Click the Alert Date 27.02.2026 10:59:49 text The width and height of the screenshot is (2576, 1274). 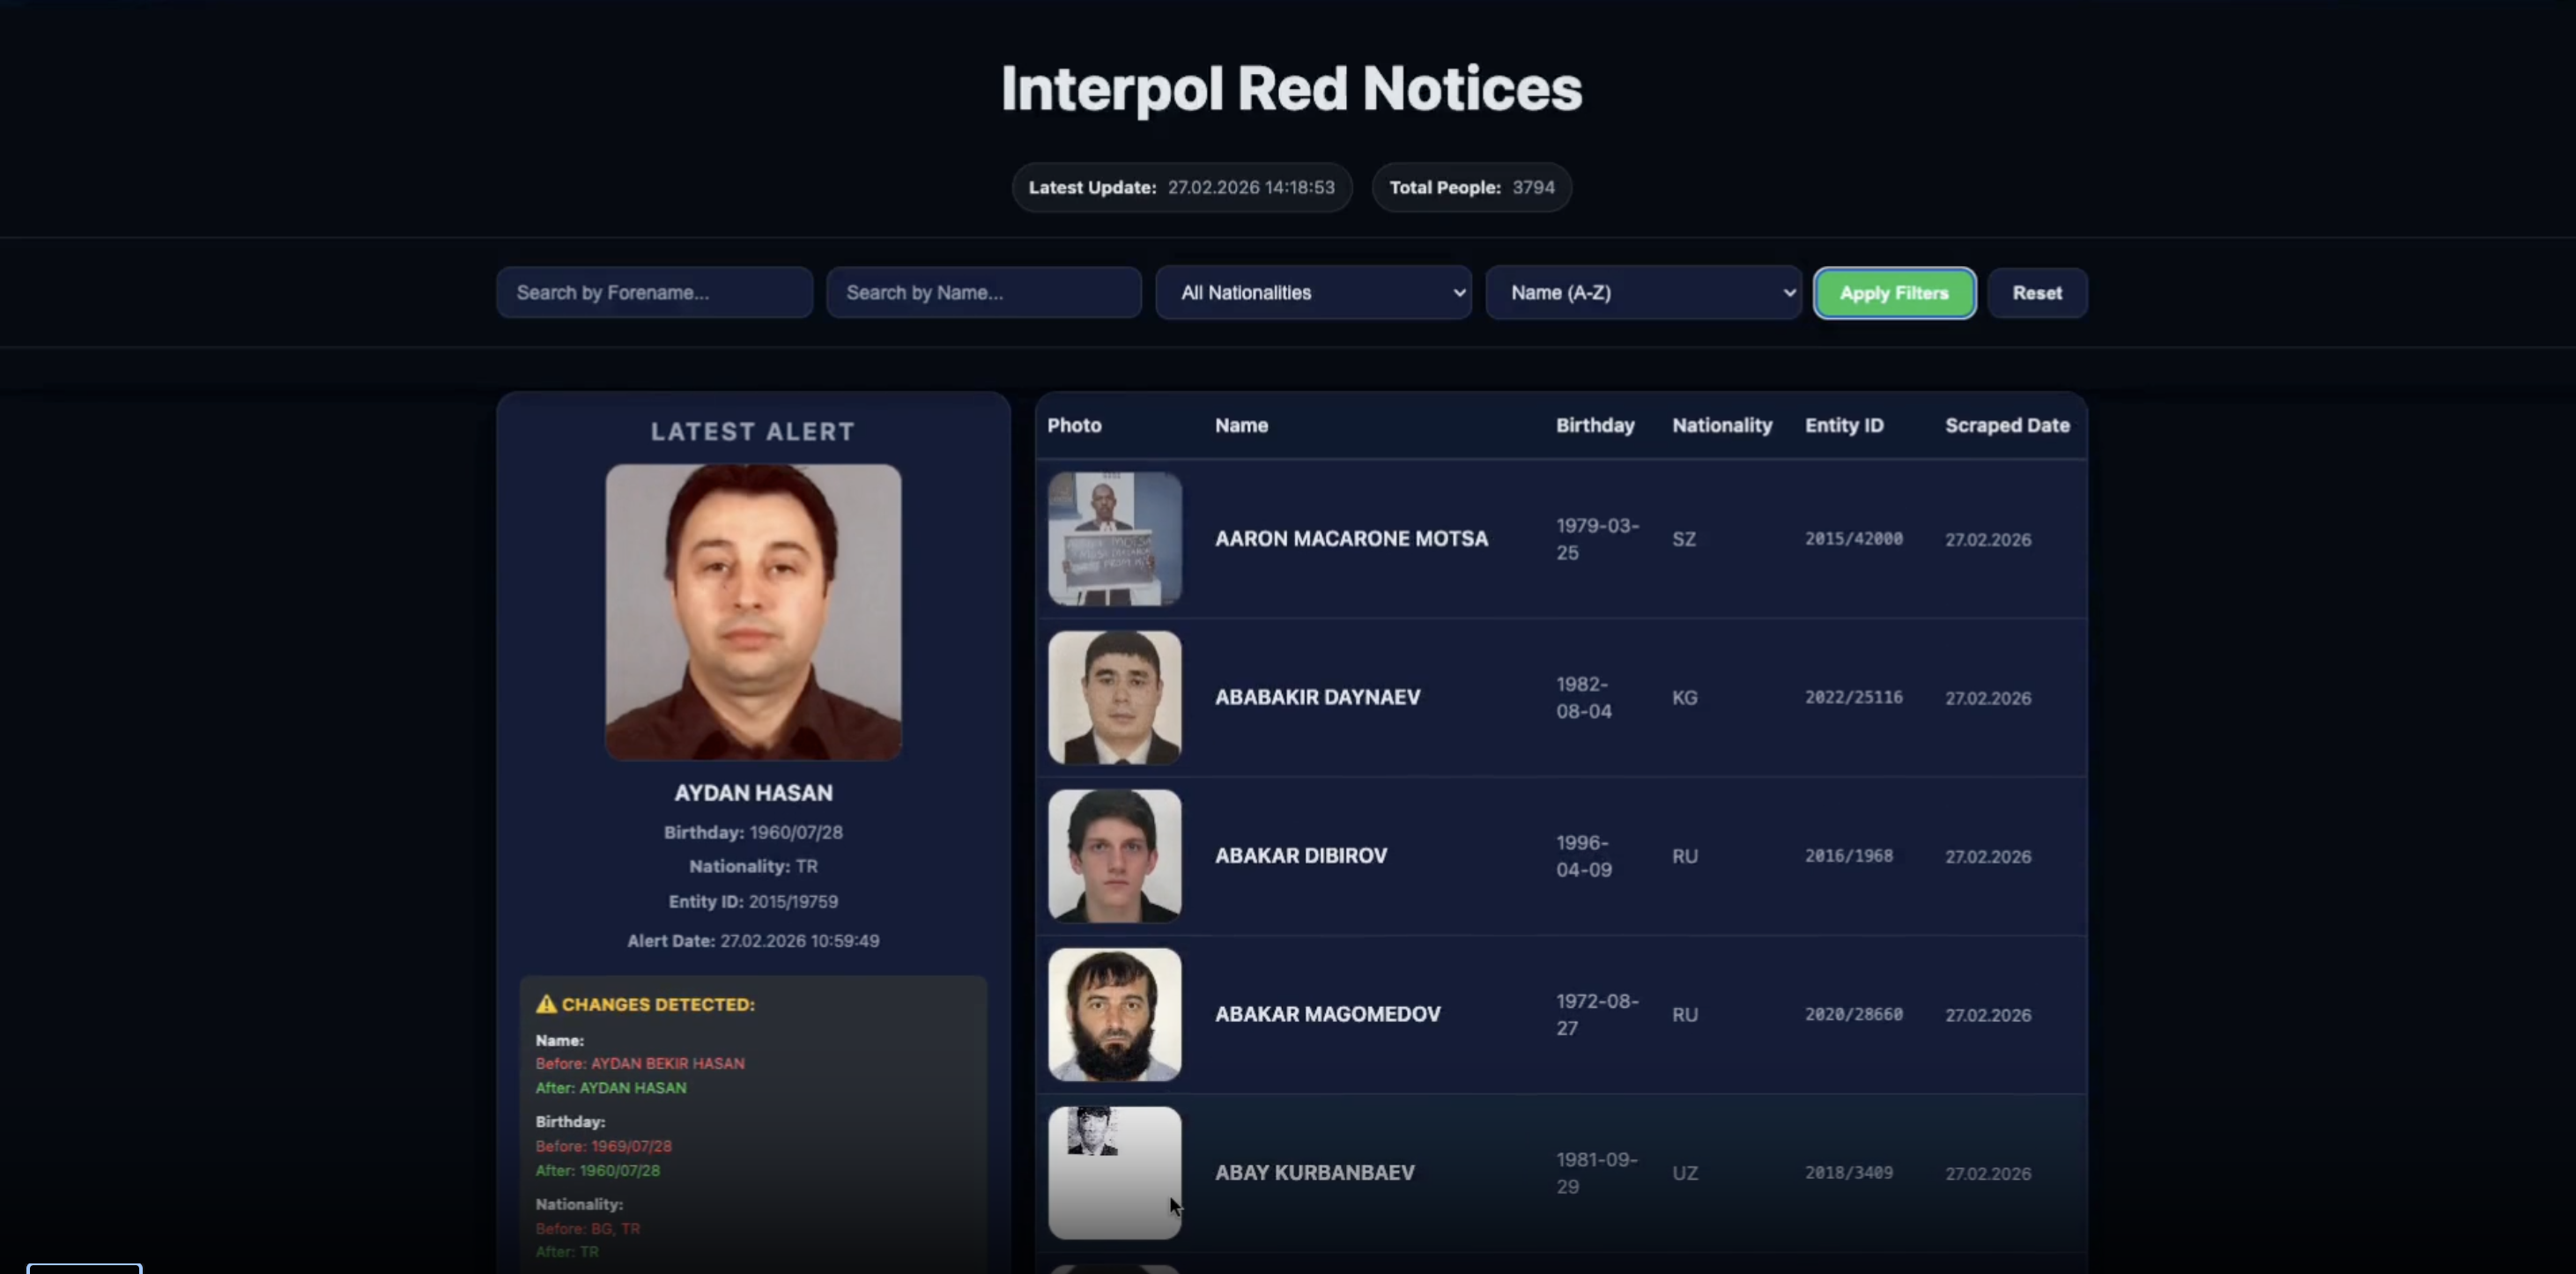tap(753, 941)
